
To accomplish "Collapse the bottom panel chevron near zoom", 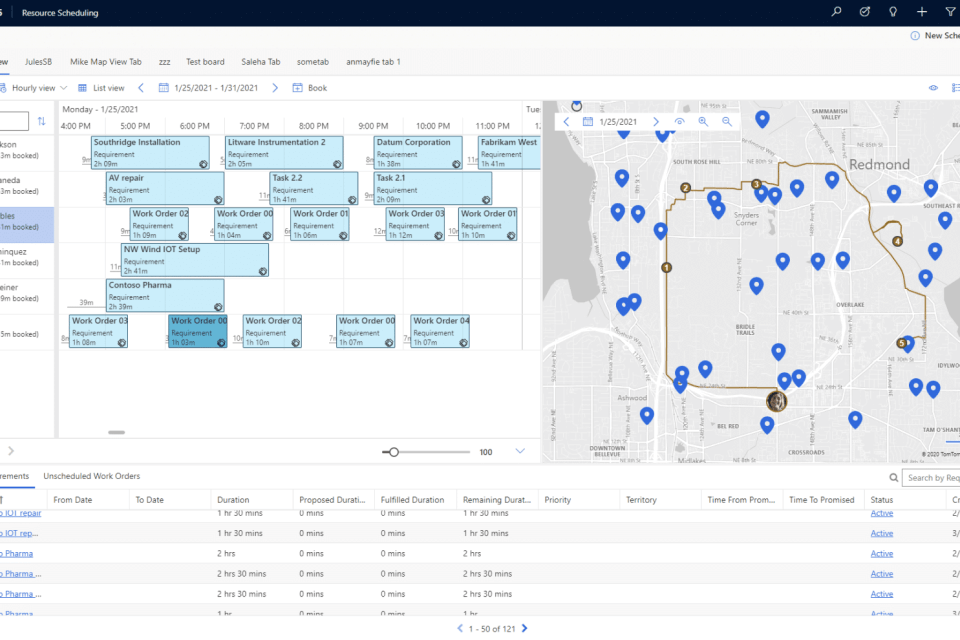I will point(520,451).
